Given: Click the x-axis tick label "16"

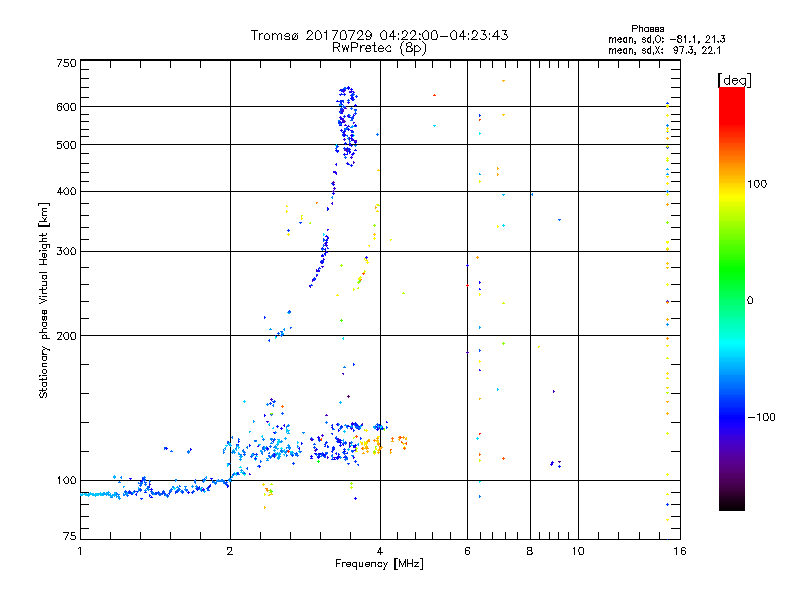Looking at the screenshot, I should (x=680, y=551).
